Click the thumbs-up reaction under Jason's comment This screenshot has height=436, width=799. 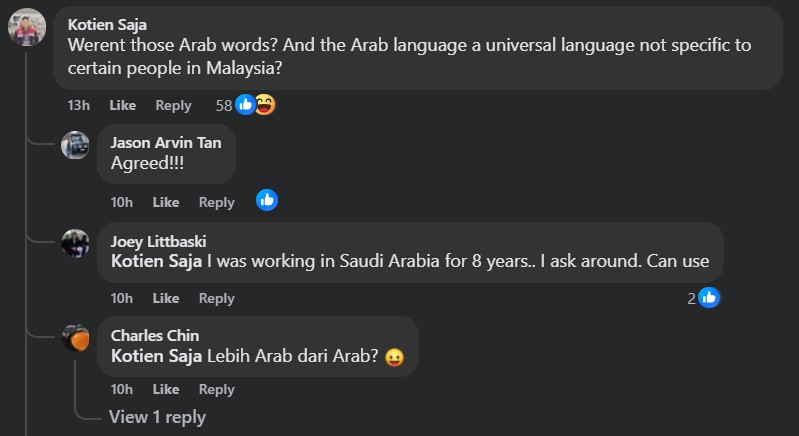(266, 201)
